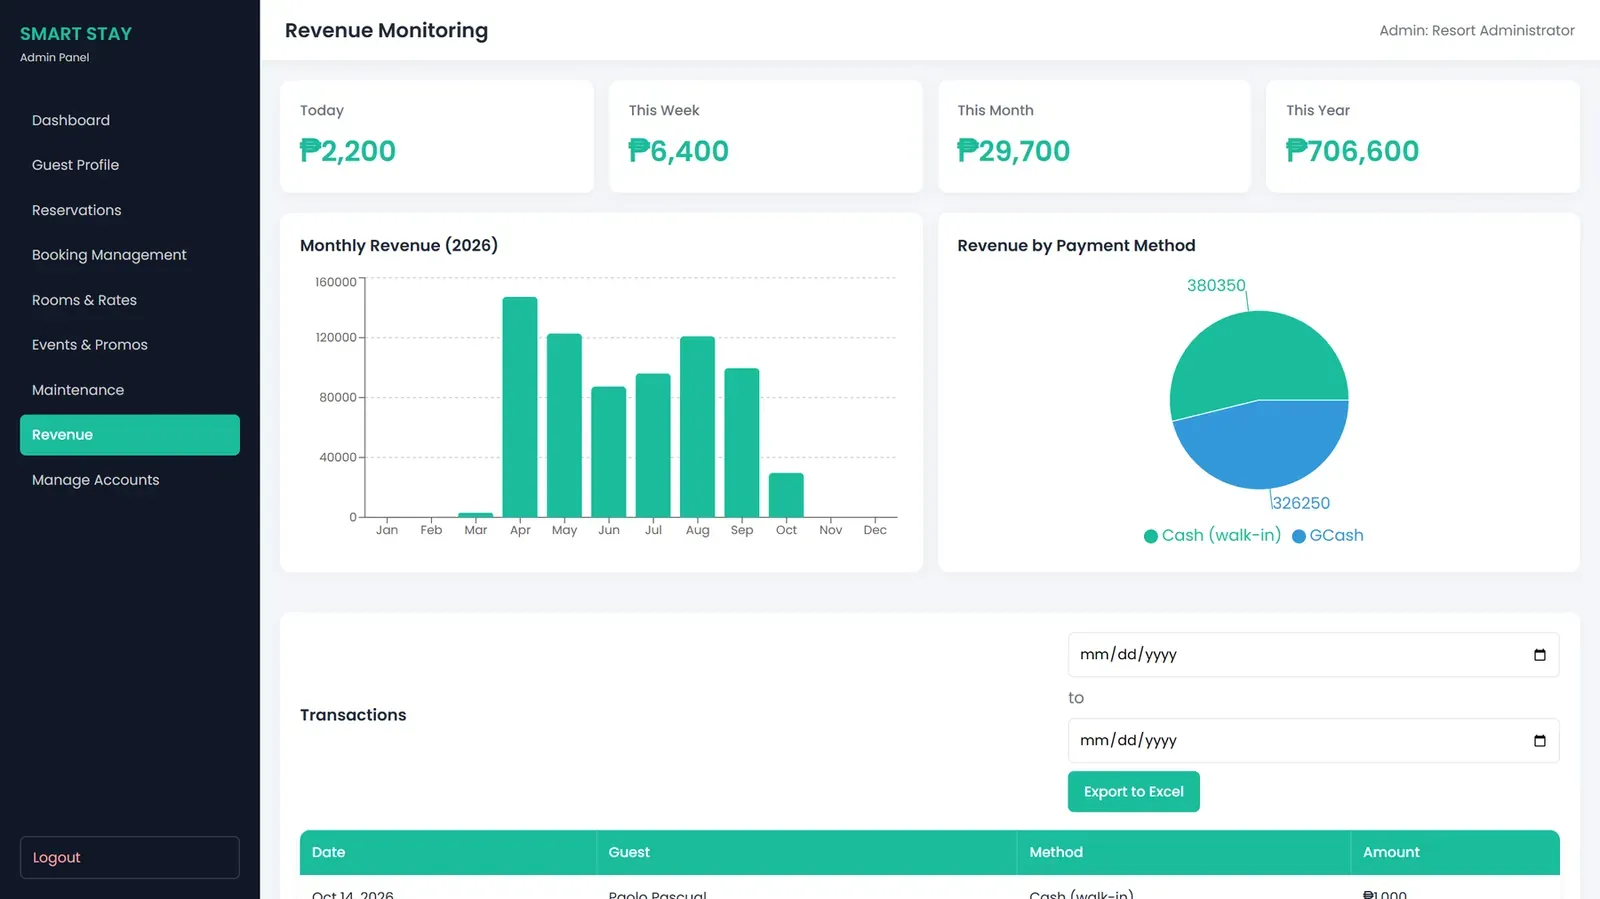Click the Amount column header
Image resolution: width=1600 pixels, height=899 pixels.
[x=1455, y=853]
